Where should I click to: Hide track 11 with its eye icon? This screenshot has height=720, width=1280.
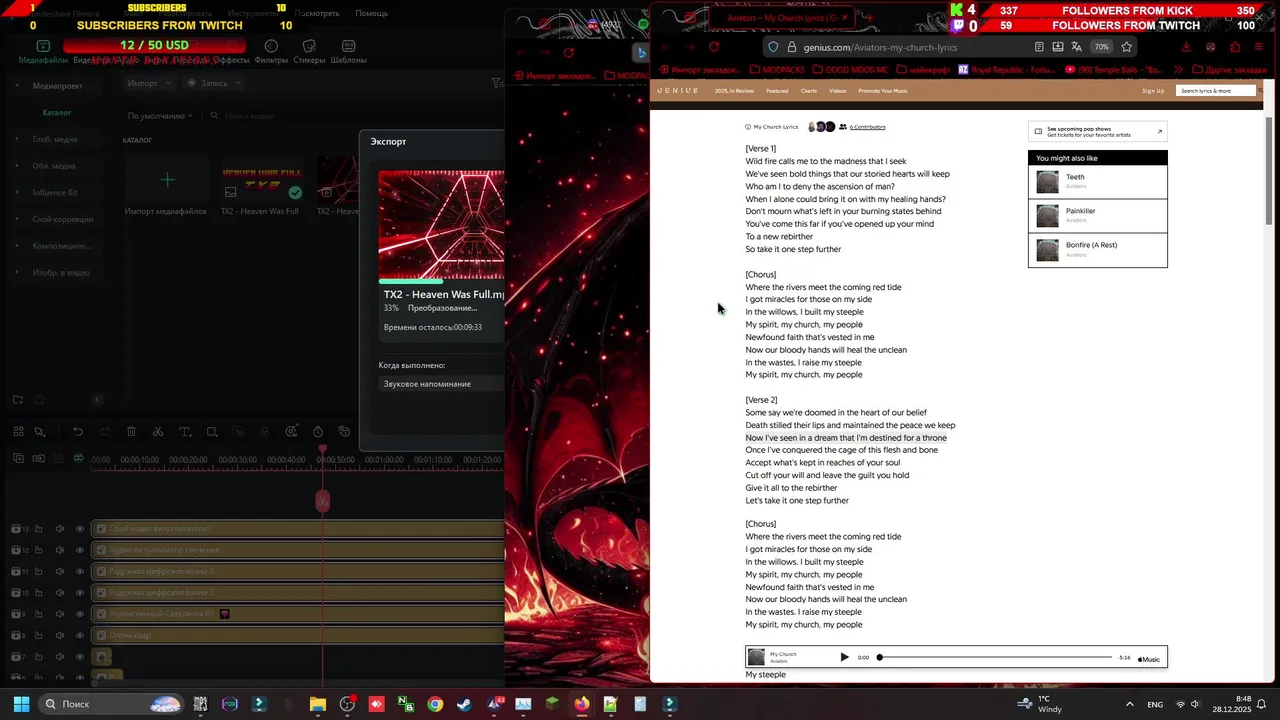pos(80,571)
